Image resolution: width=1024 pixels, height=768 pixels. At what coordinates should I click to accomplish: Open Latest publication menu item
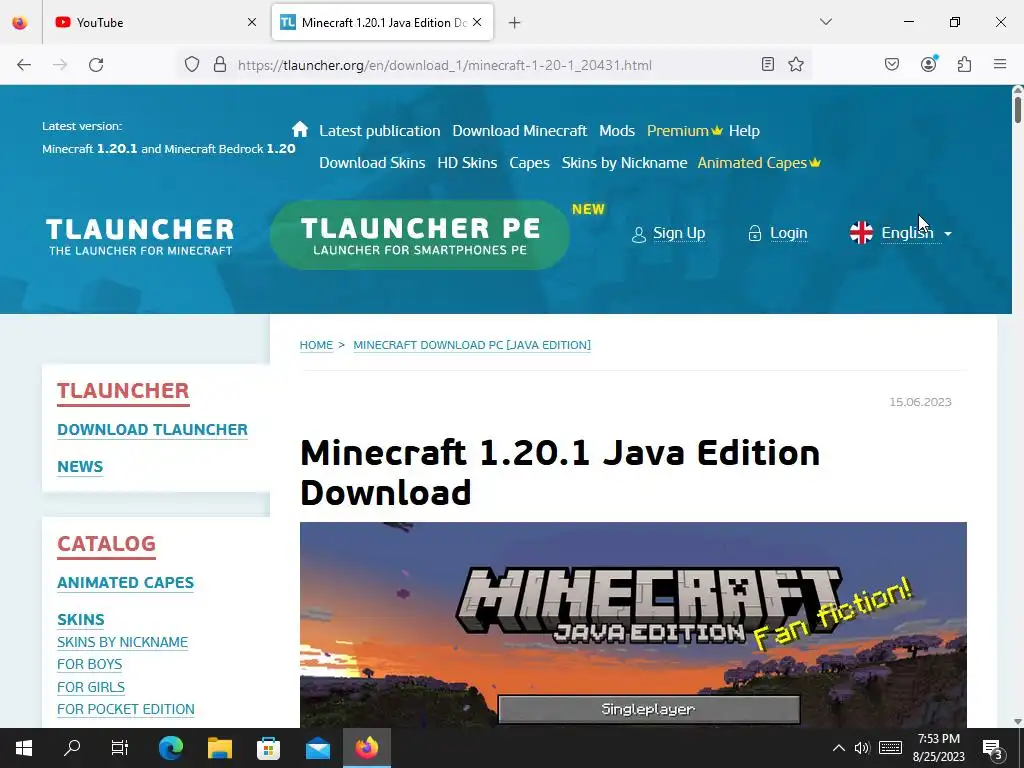[x=379, y=131]
